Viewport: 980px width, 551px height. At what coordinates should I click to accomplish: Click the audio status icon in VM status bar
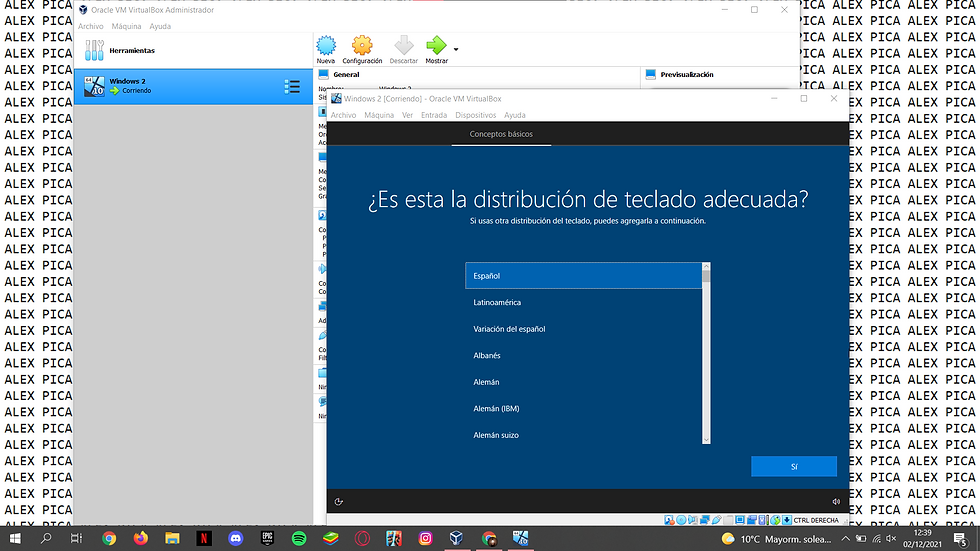point(692,520)
